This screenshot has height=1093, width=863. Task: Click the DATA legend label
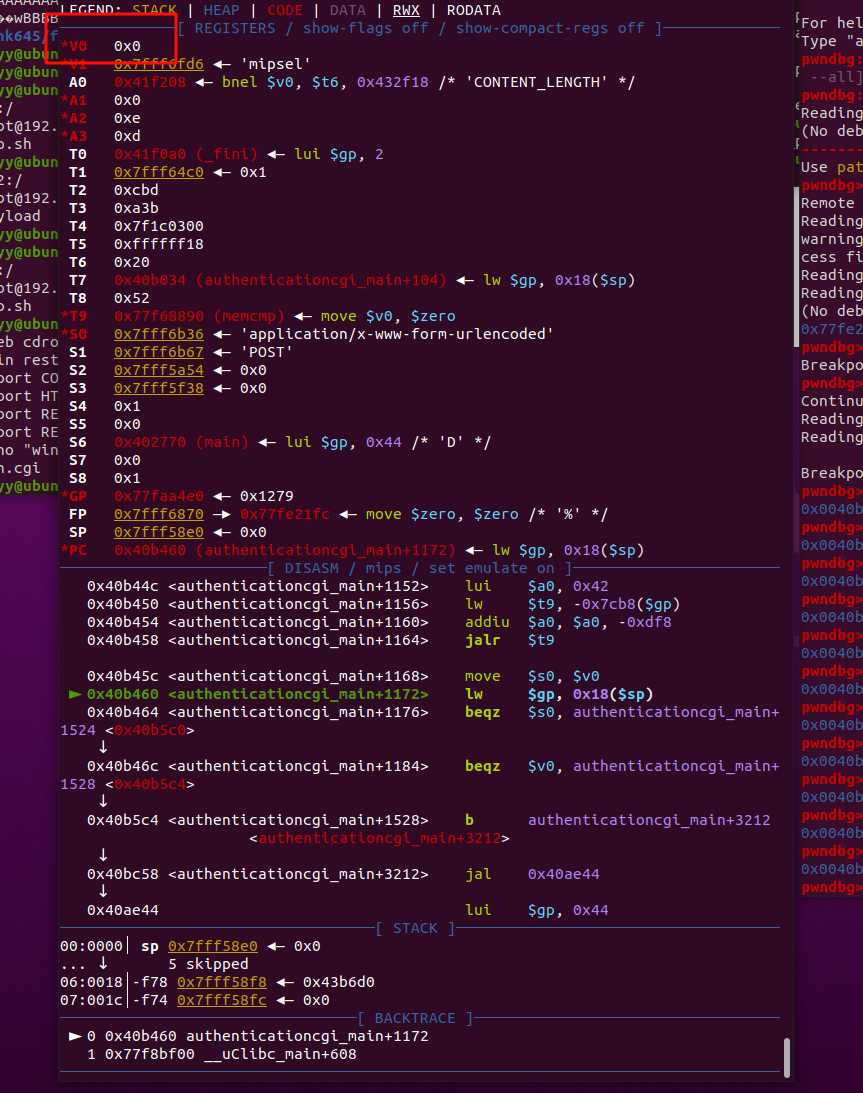pos(348,10)
